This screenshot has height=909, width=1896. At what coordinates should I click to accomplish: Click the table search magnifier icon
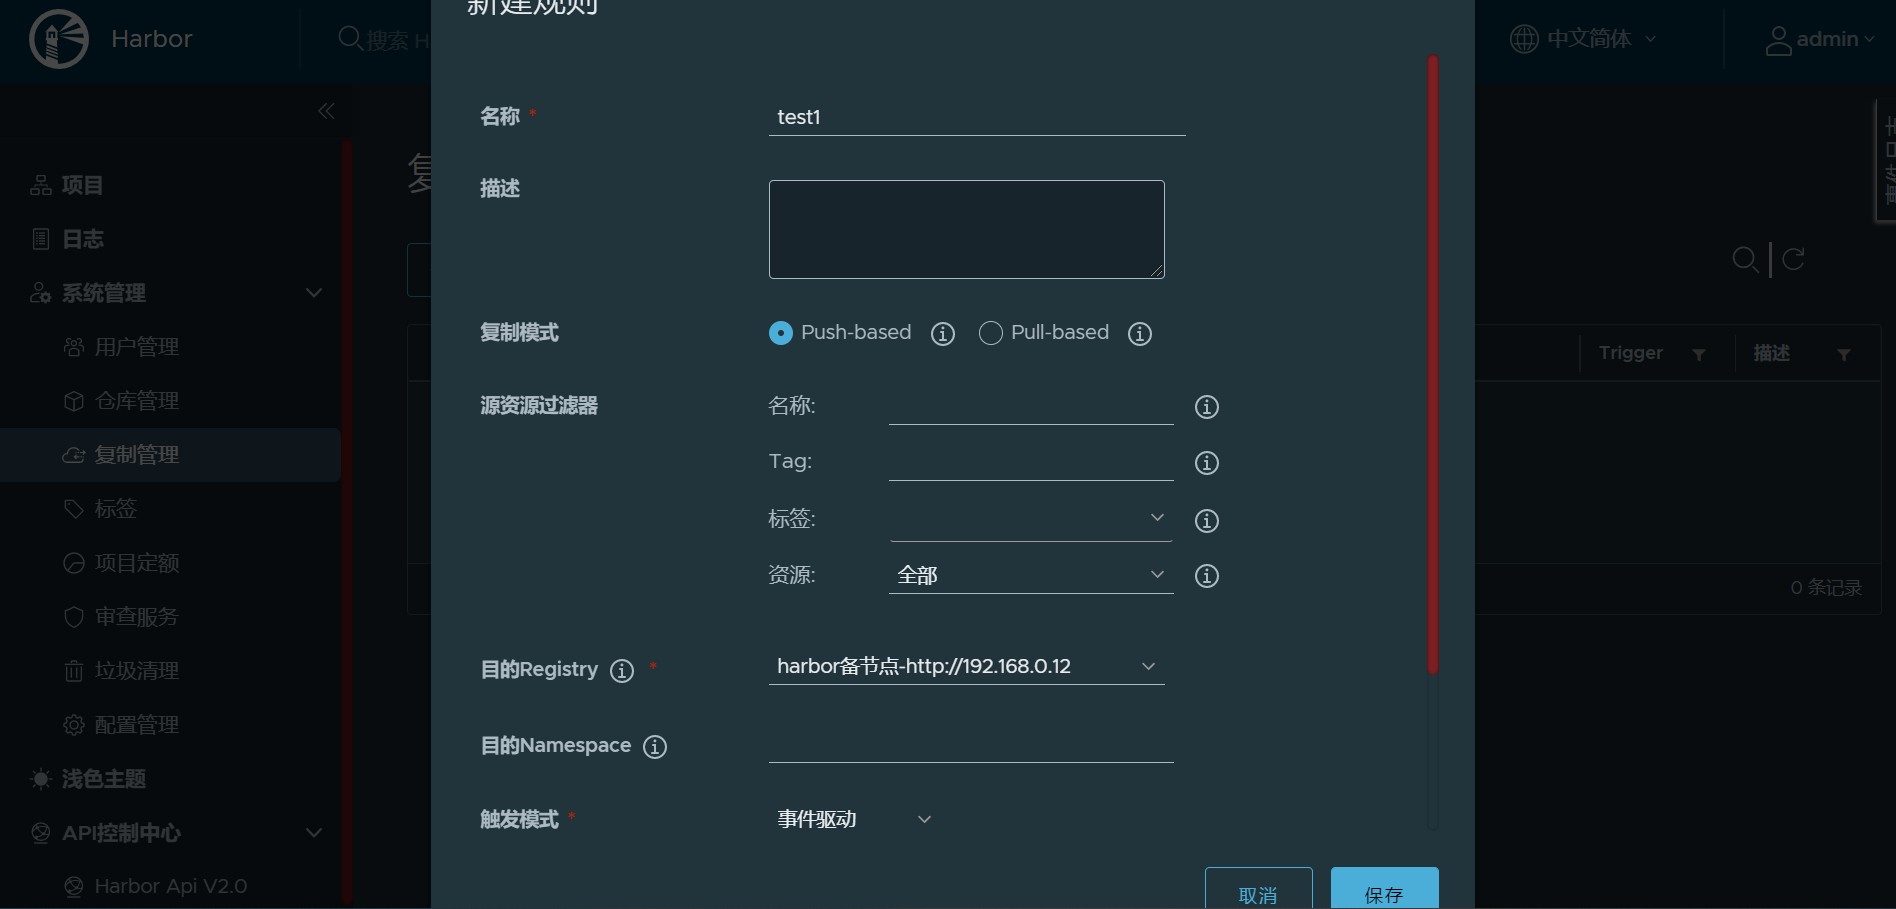(x=1745, y=259)
